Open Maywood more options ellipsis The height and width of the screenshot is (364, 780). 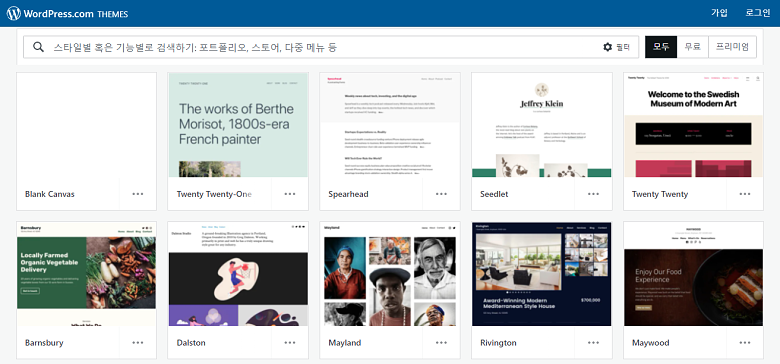point(745,343)
